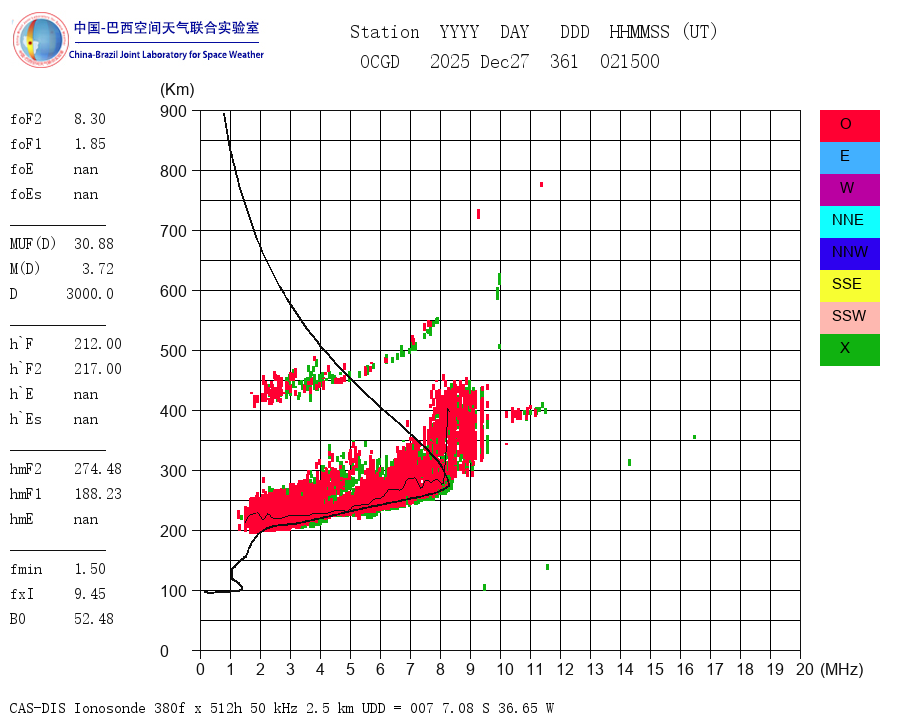Viewport: 900px width, 720px height.
Task: Click the 100 tick on height axis
Action: 173,591
